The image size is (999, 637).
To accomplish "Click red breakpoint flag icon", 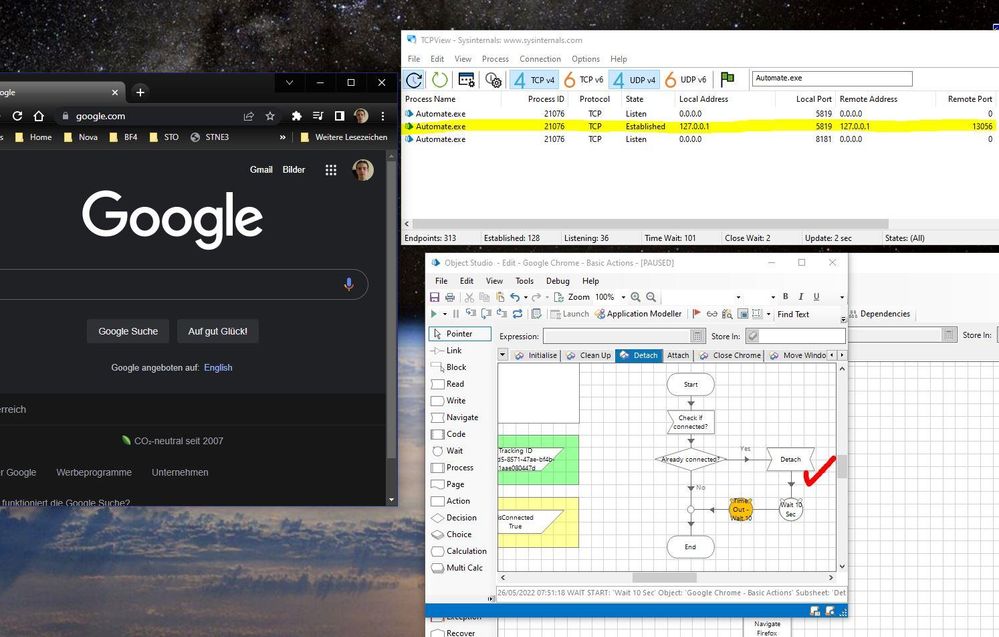I will coord(696,313).
